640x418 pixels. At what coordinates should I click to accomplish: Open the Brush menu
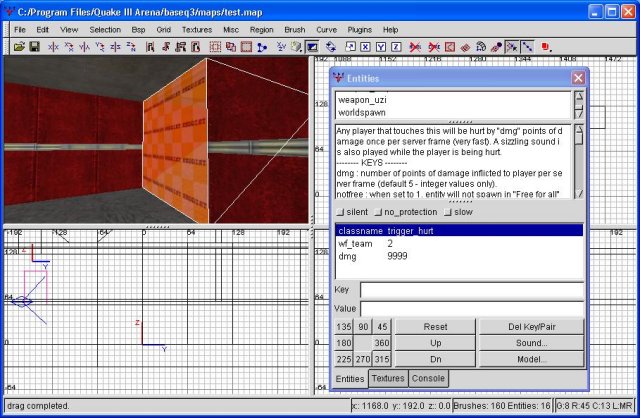coord(295,30)
